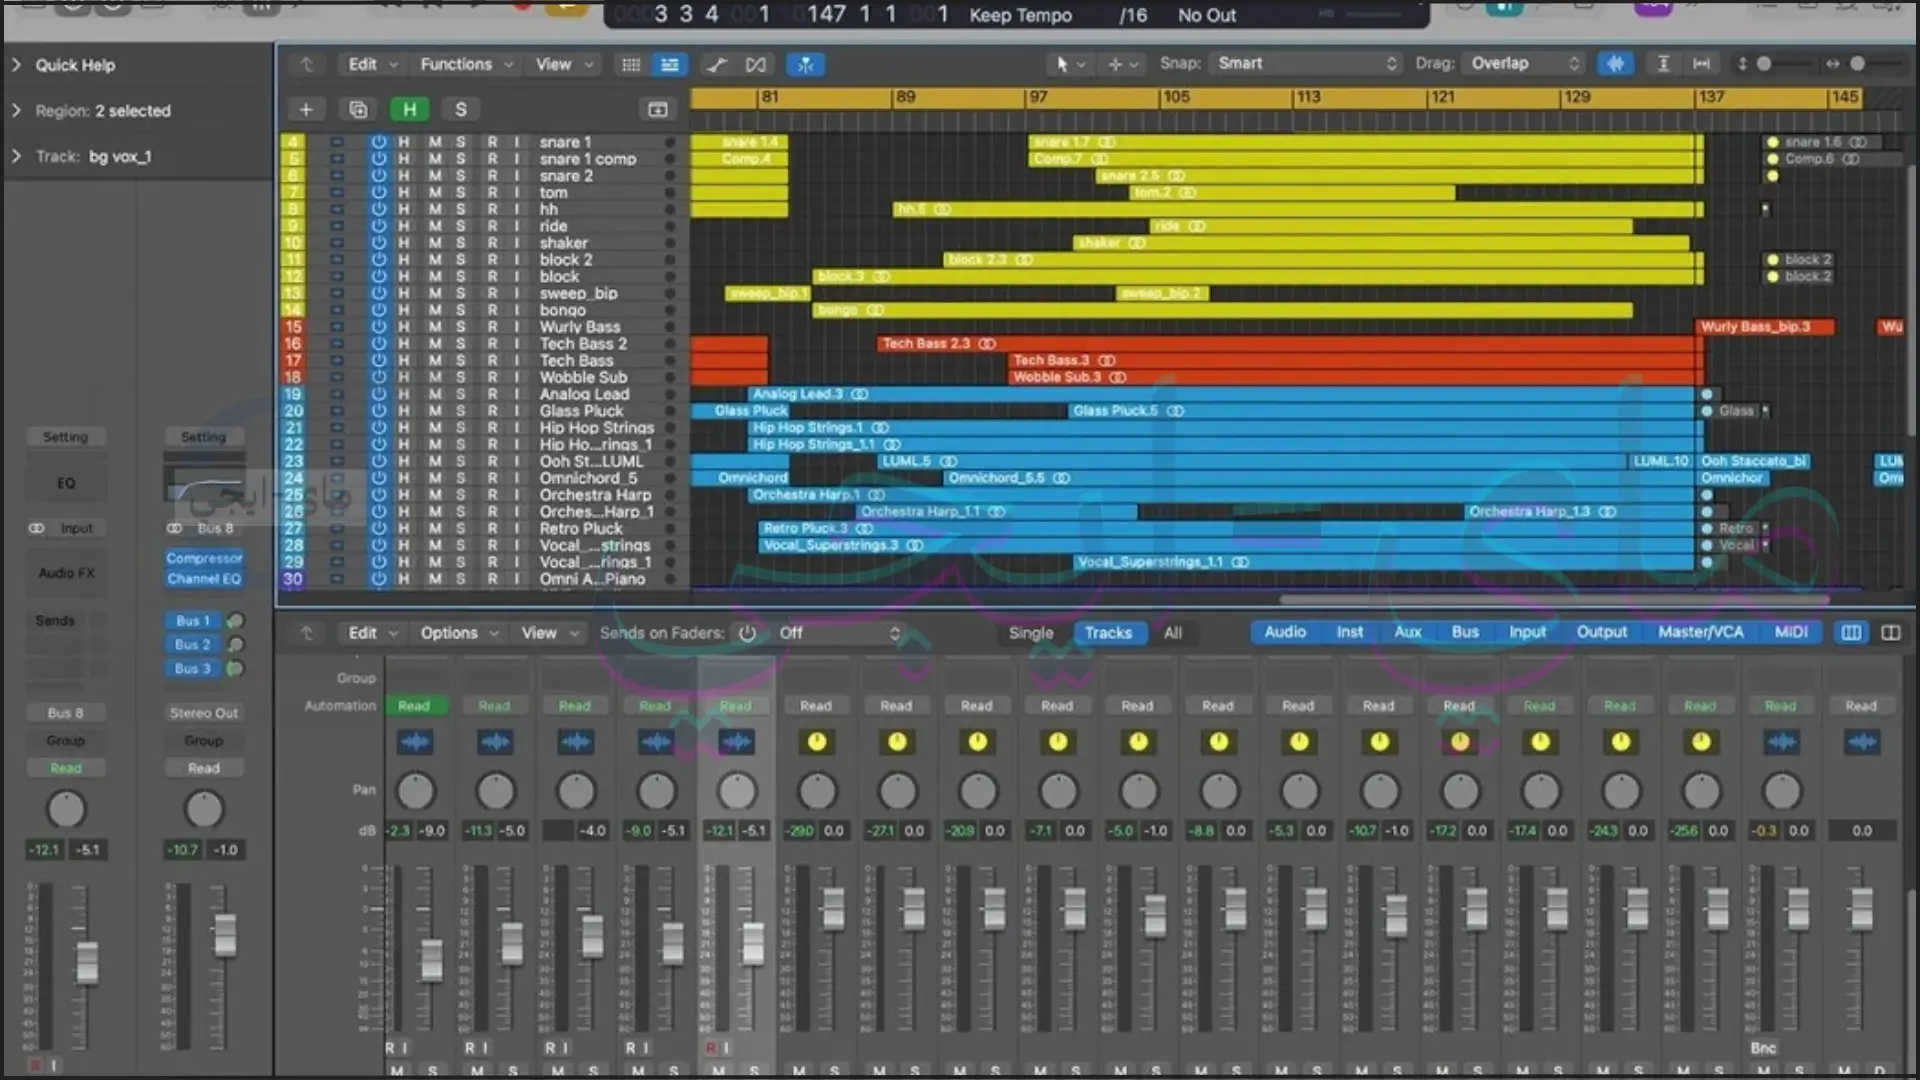
Task: Switch Mixer to narrow channel strips icon
Action: pyautogui.click(x=1852, y=633)
